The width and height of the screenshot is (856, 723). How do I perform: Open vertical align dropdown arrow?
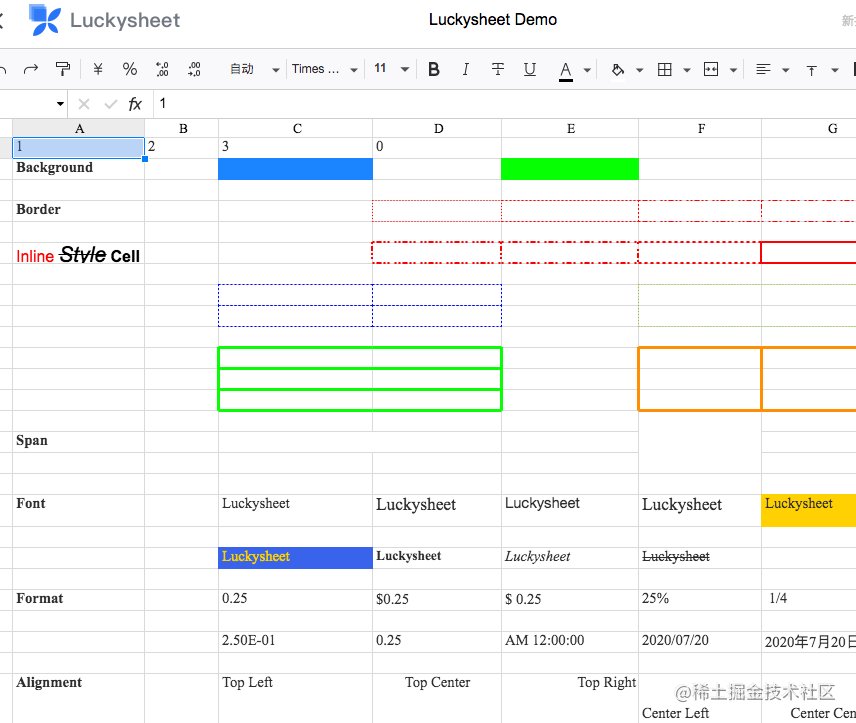click(x=835, y=70)
